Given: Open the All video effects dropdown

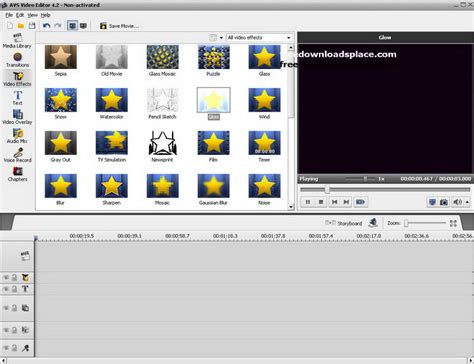Looking at the screenshot, I should click(259, 38).
